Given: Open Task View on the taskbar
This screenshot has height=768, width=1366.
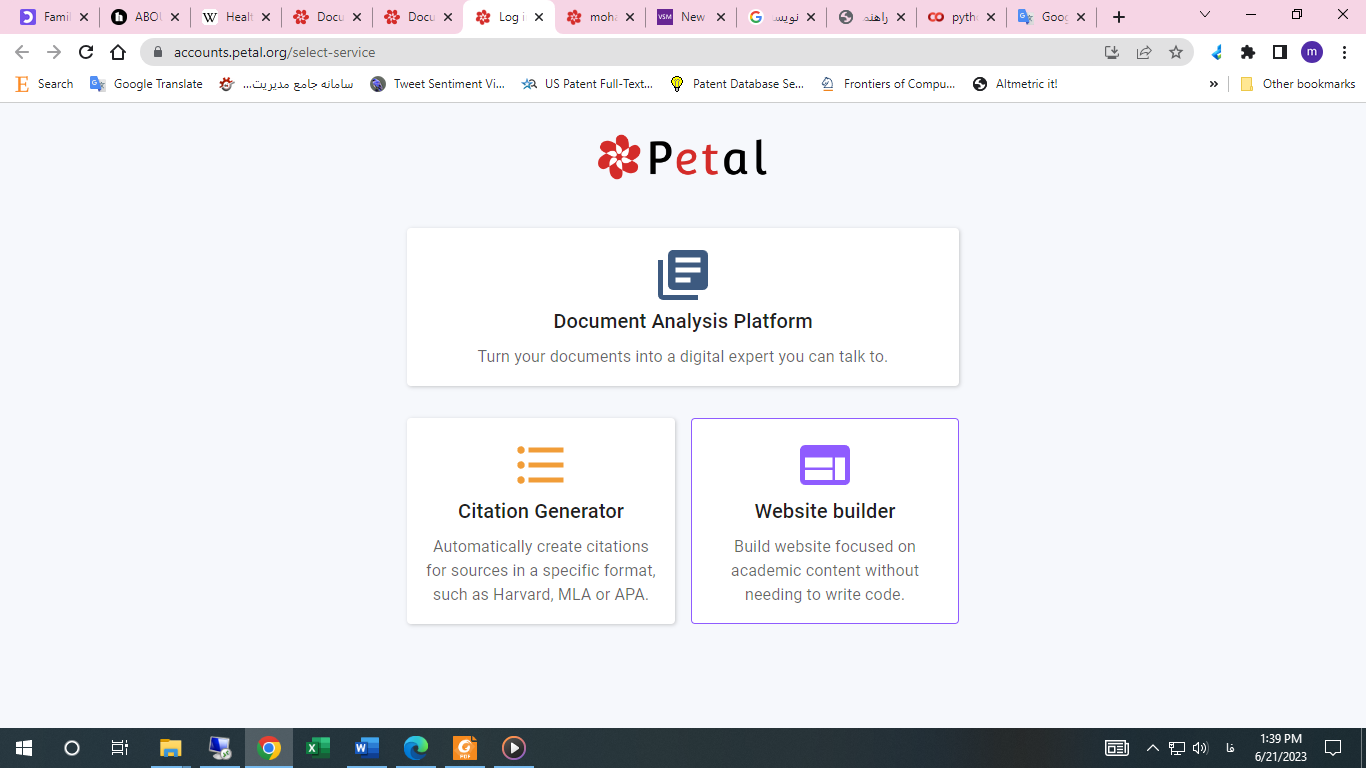Looking at the screenshot, I should tap(119, 747).
